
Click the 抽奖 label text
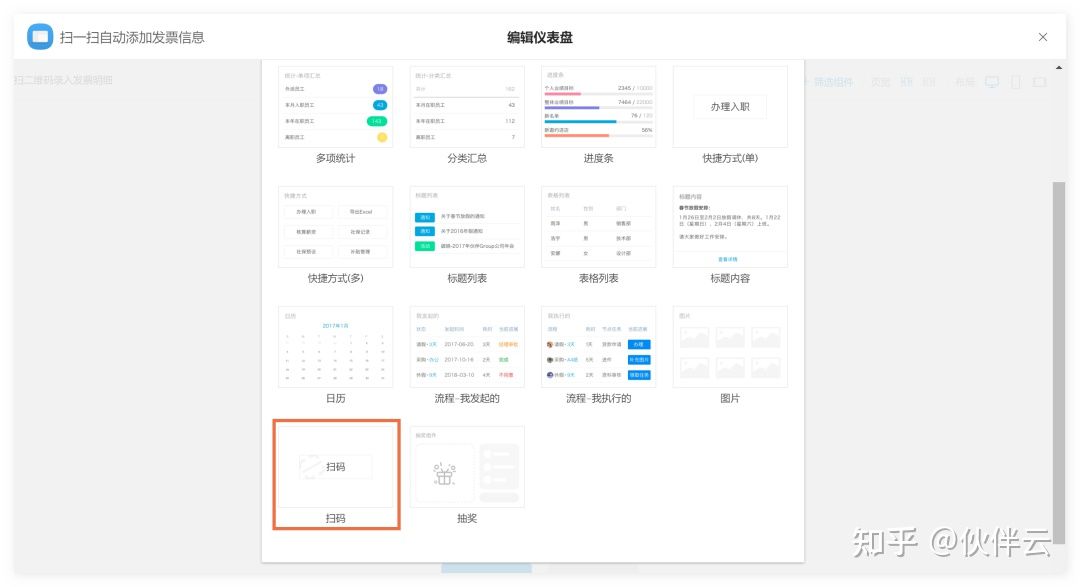[x=467, y=518]
